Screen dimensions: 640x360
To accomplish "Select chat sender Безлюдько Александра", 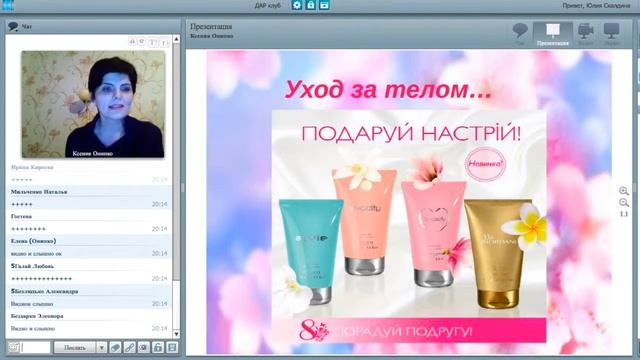I will [x=44, y=291].
